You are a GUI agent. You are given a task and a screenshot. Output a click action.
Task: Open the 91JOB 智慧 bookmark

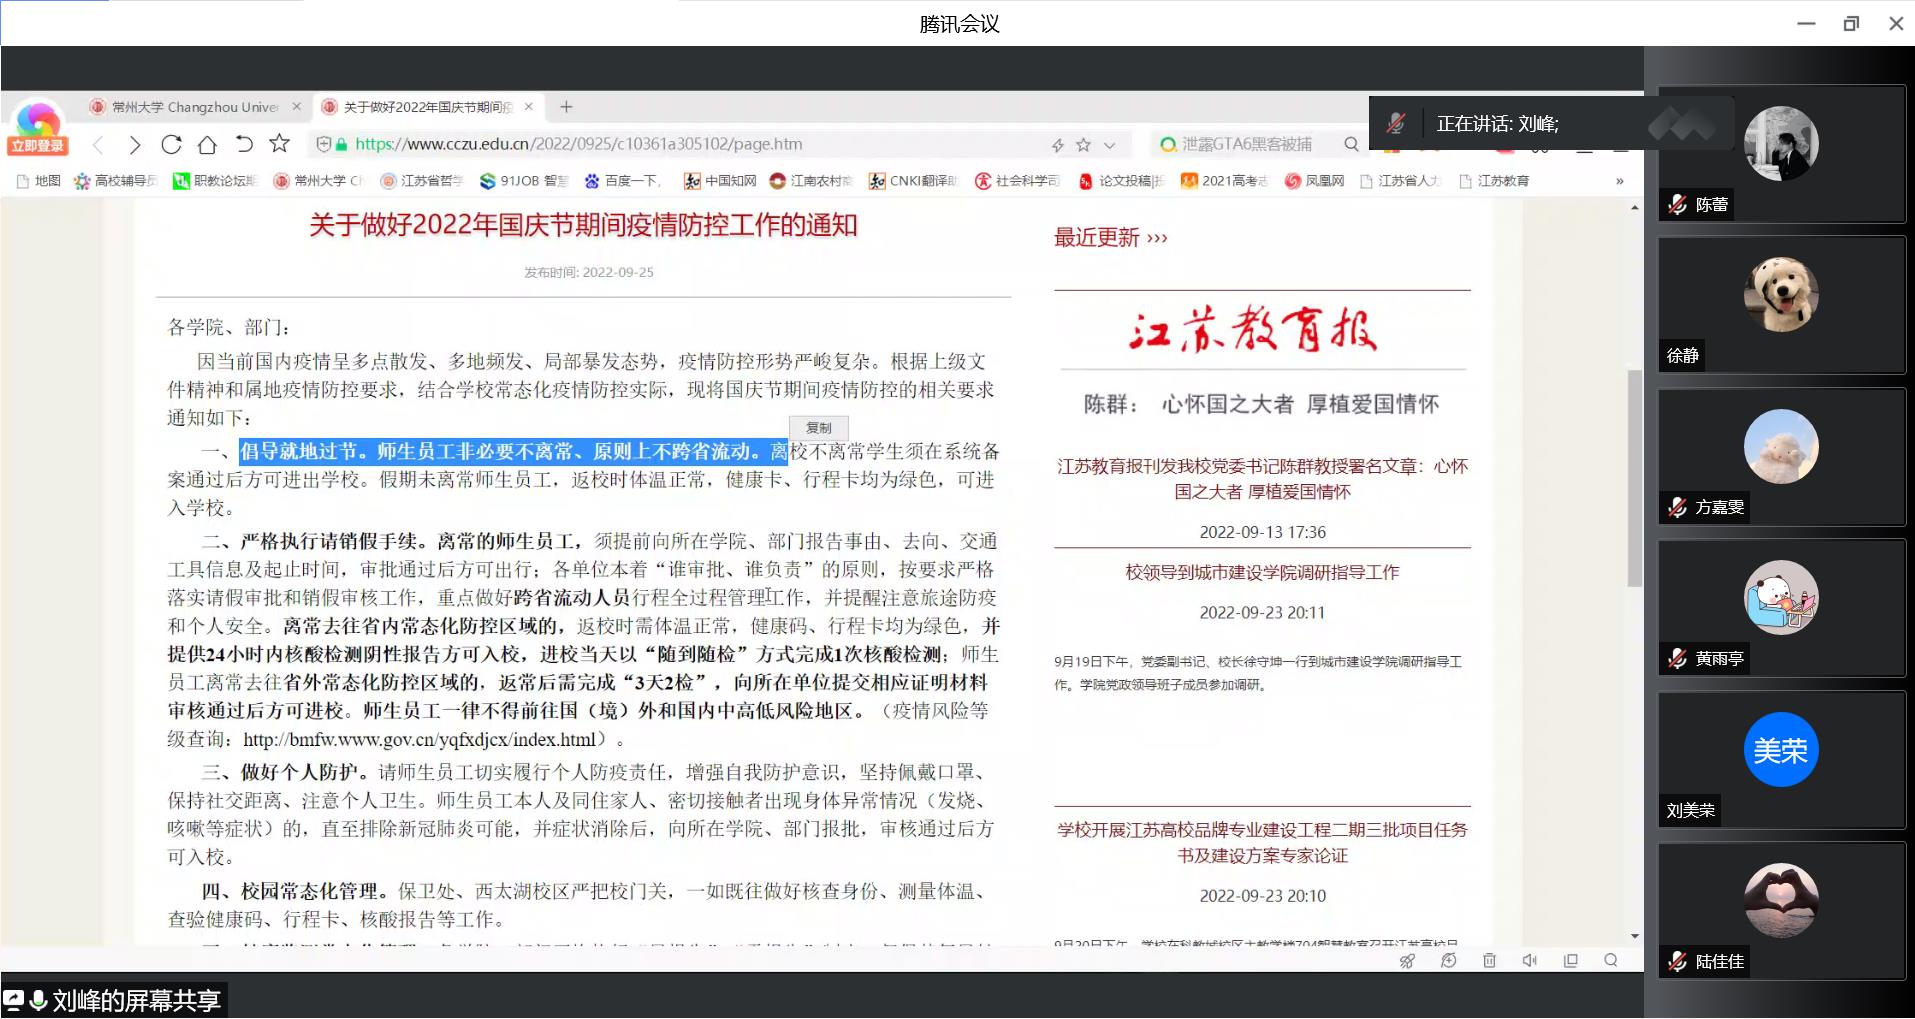point(523,181)
